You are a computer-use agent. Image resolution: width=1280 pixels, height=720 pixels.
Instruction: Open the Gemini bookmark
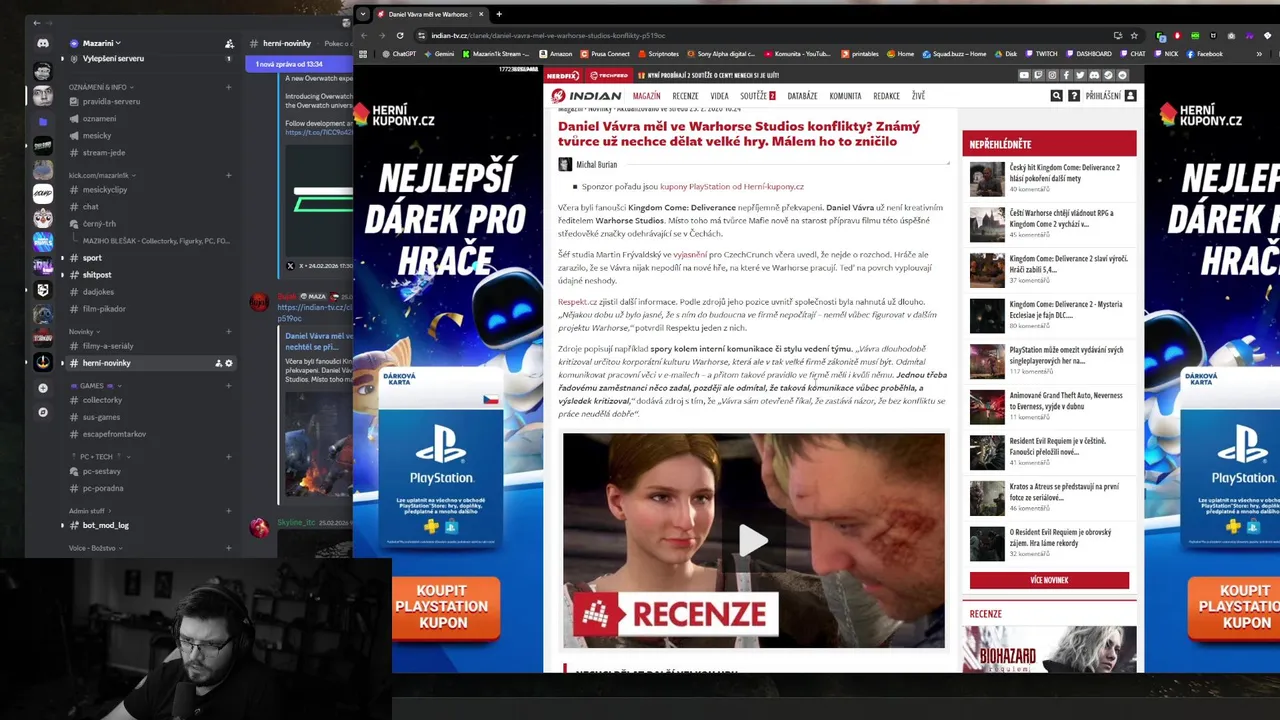click(439, 54)
